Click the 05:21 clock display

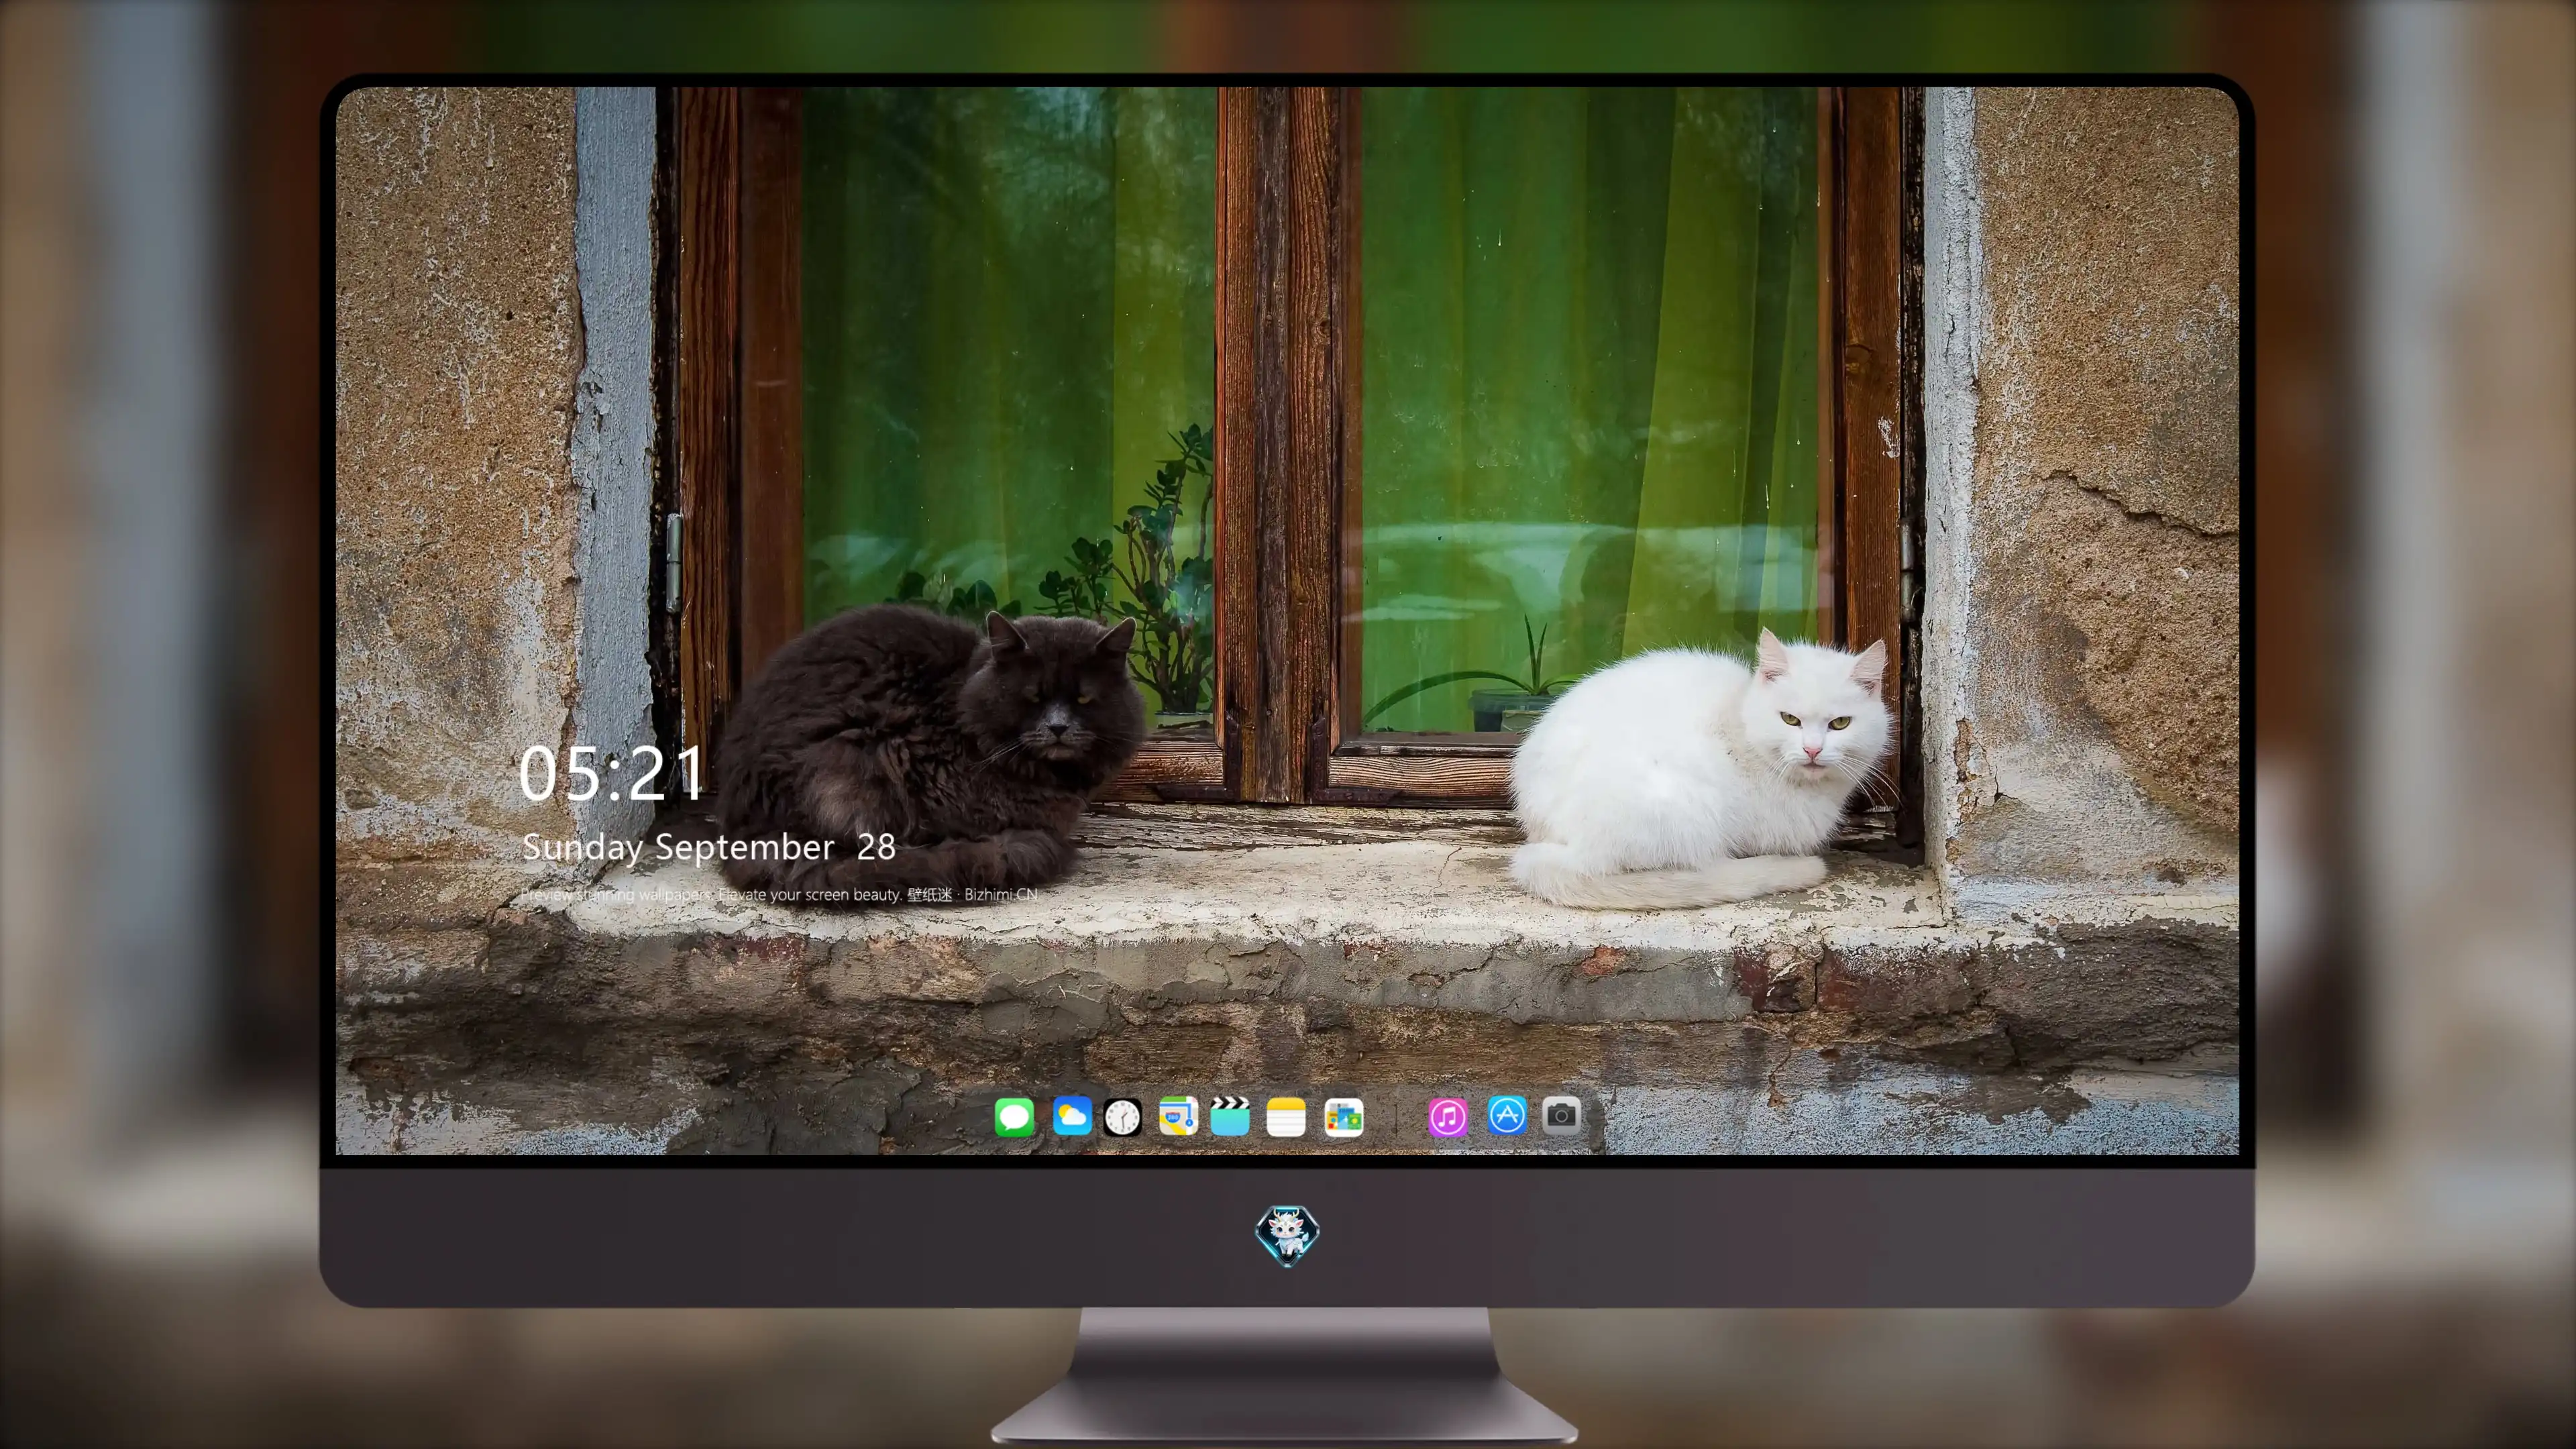click(x=612, y=773)
